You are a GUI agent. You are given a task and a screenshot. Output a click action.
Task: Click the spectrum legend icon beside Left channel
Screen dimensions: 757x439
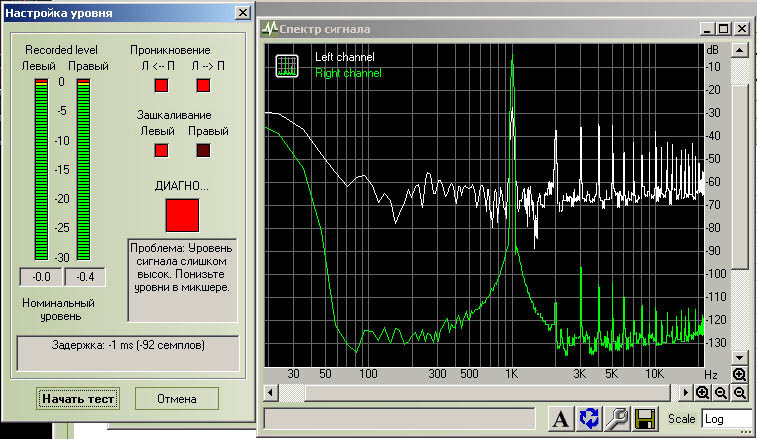(287, 65)
